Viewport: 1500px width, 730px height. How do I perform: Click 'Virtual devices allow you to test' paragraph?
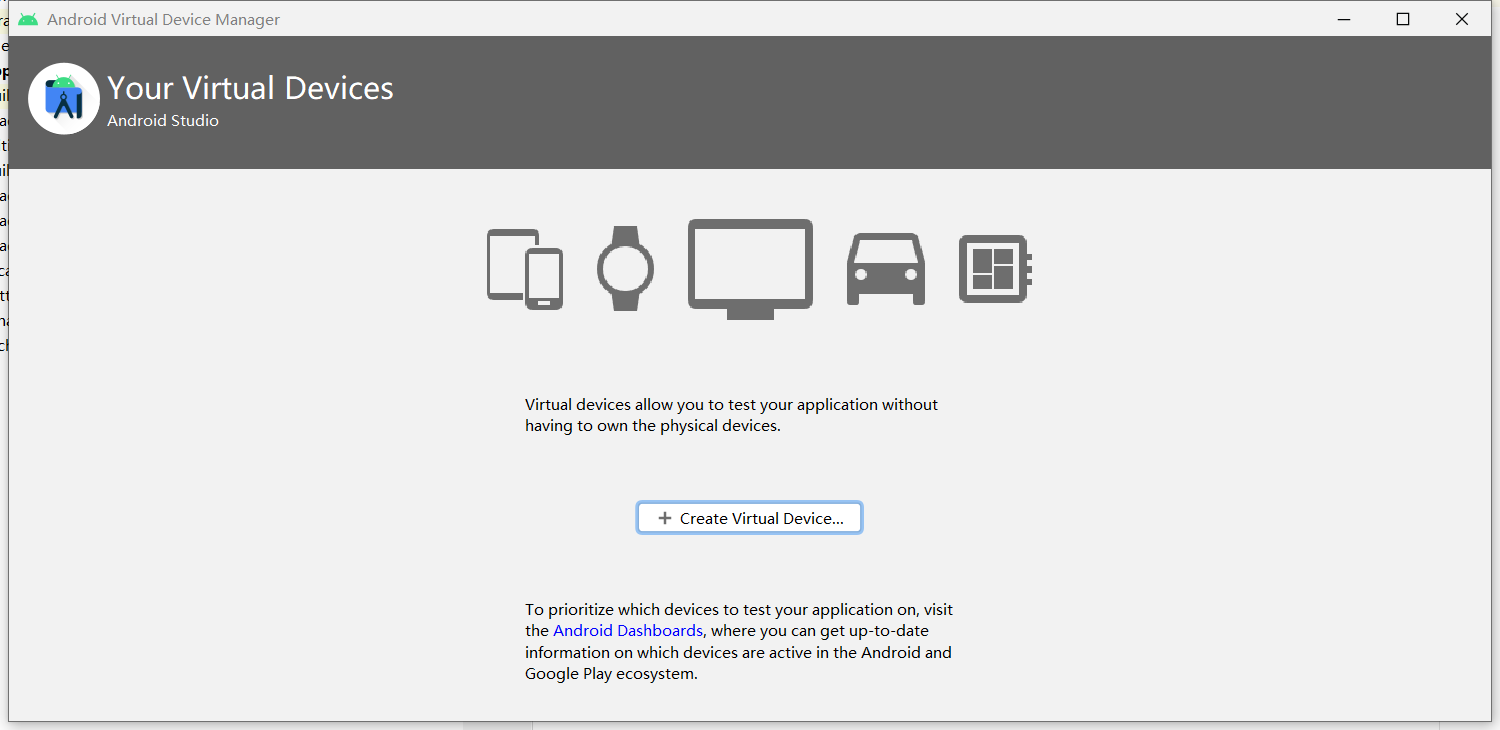tap(732, 415)
